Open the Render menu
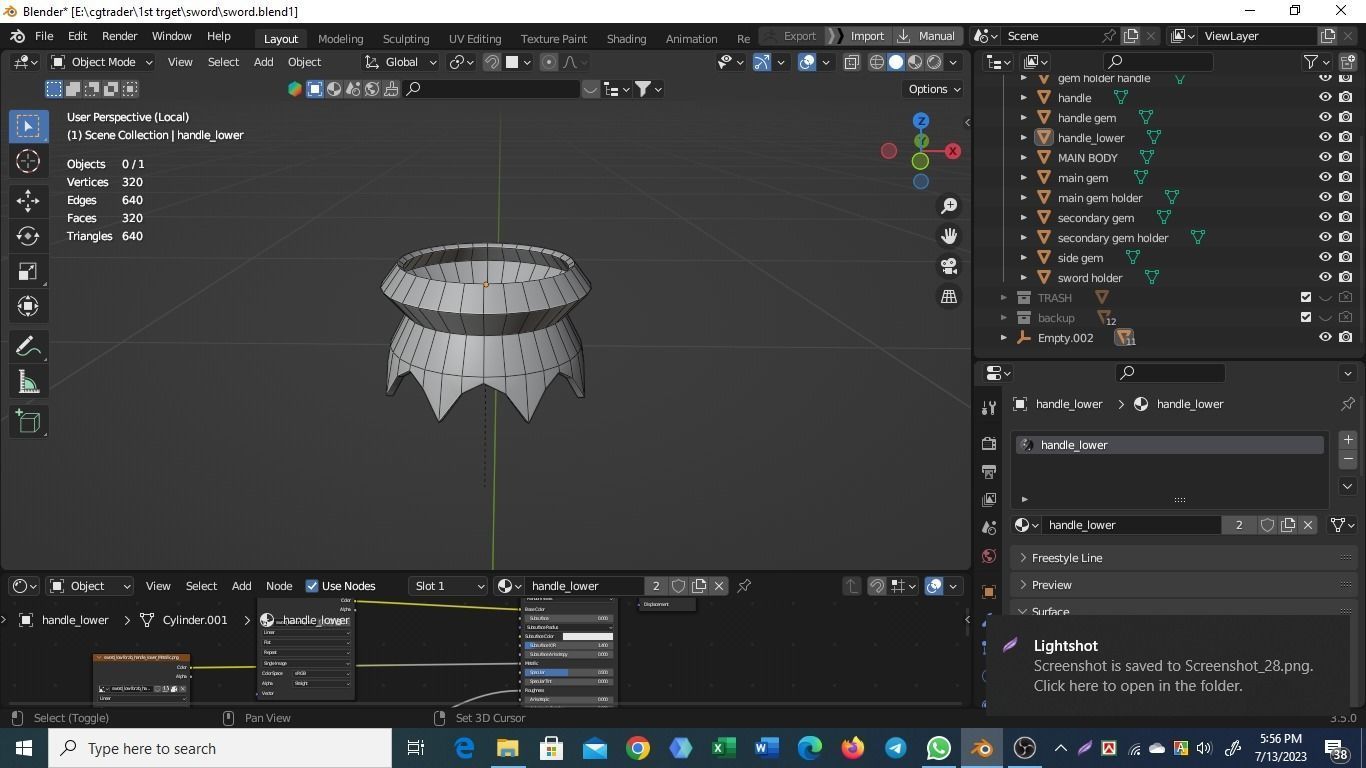 pos(119,36)
